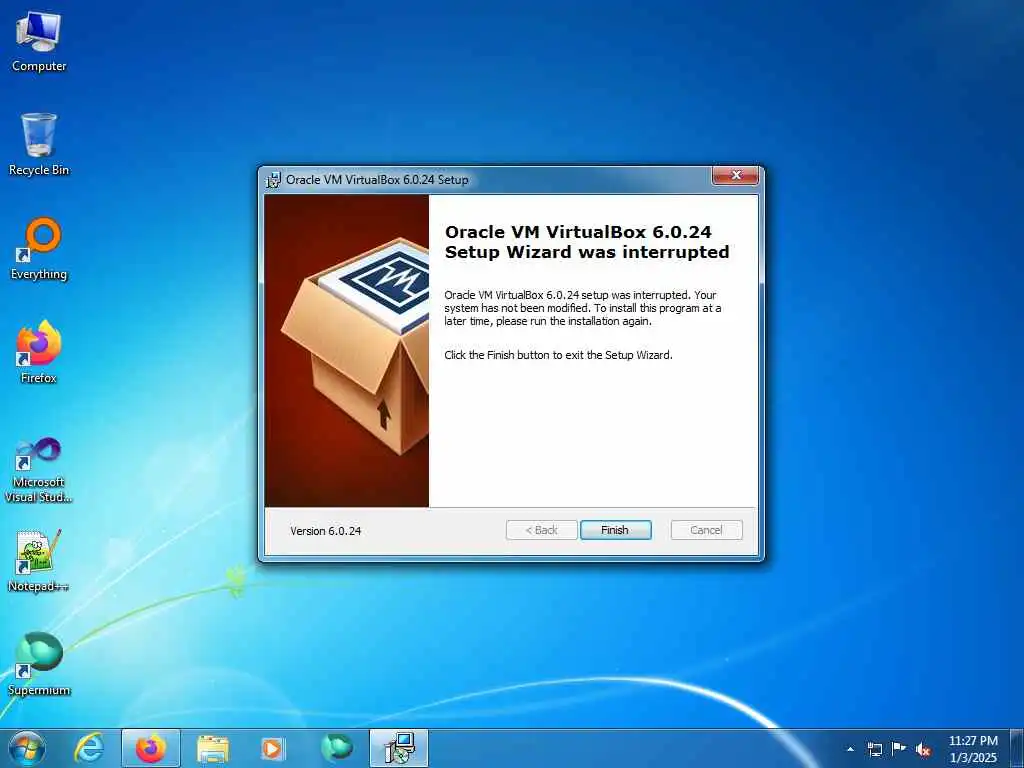
Task: Select the Recycle Bin desktop icon
Action: (39, 144)
